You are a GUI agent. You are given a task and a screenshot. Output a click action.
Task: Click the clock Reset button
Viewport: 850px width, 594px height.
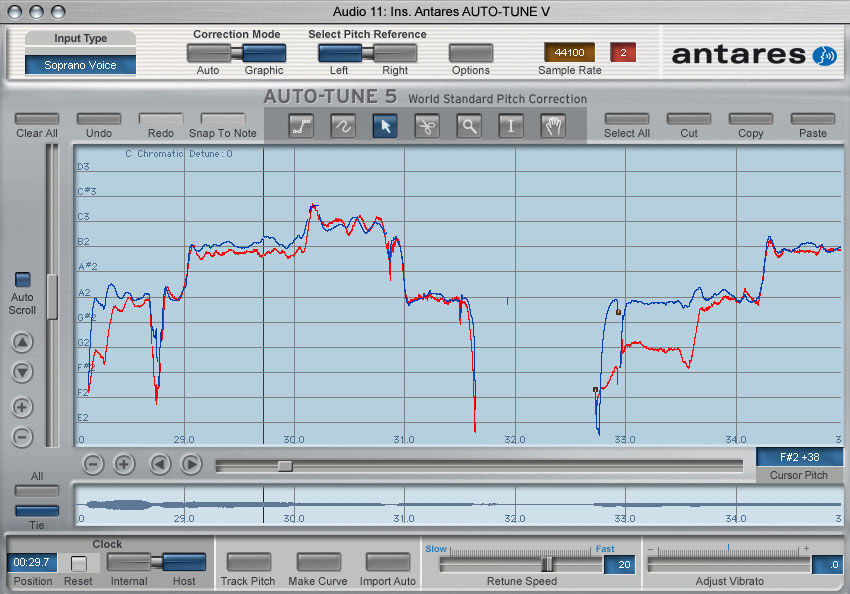[x=79, y=564]
